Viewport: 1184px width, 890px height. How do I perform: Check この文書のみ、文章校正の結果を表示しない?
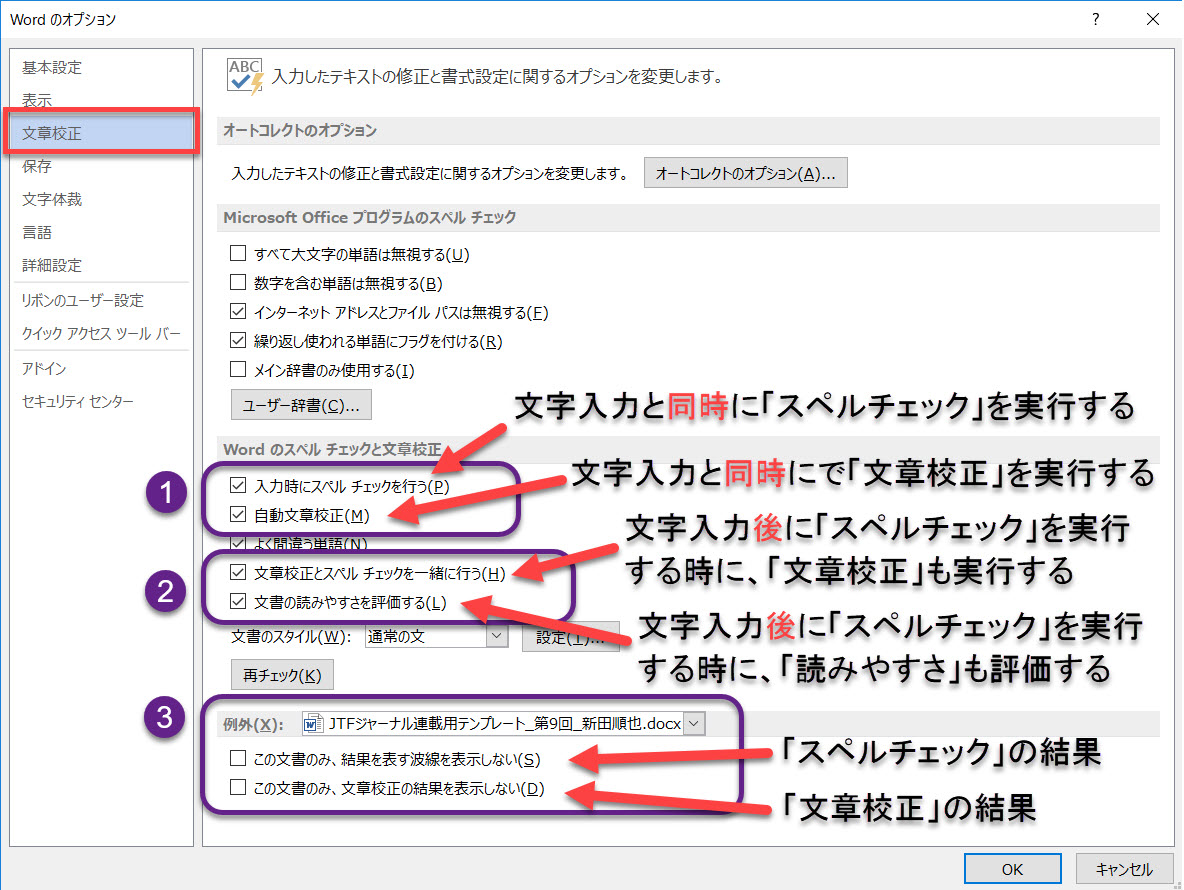238,788
